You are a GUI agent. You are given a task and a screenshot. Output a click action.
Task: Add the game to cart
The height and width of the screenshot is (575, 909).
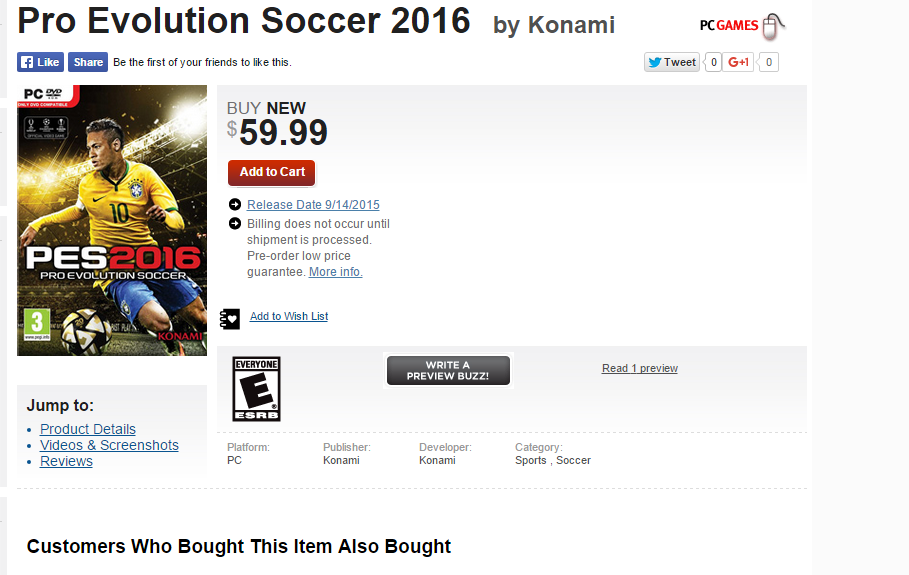pyautogui.click(x=272, y=172)
